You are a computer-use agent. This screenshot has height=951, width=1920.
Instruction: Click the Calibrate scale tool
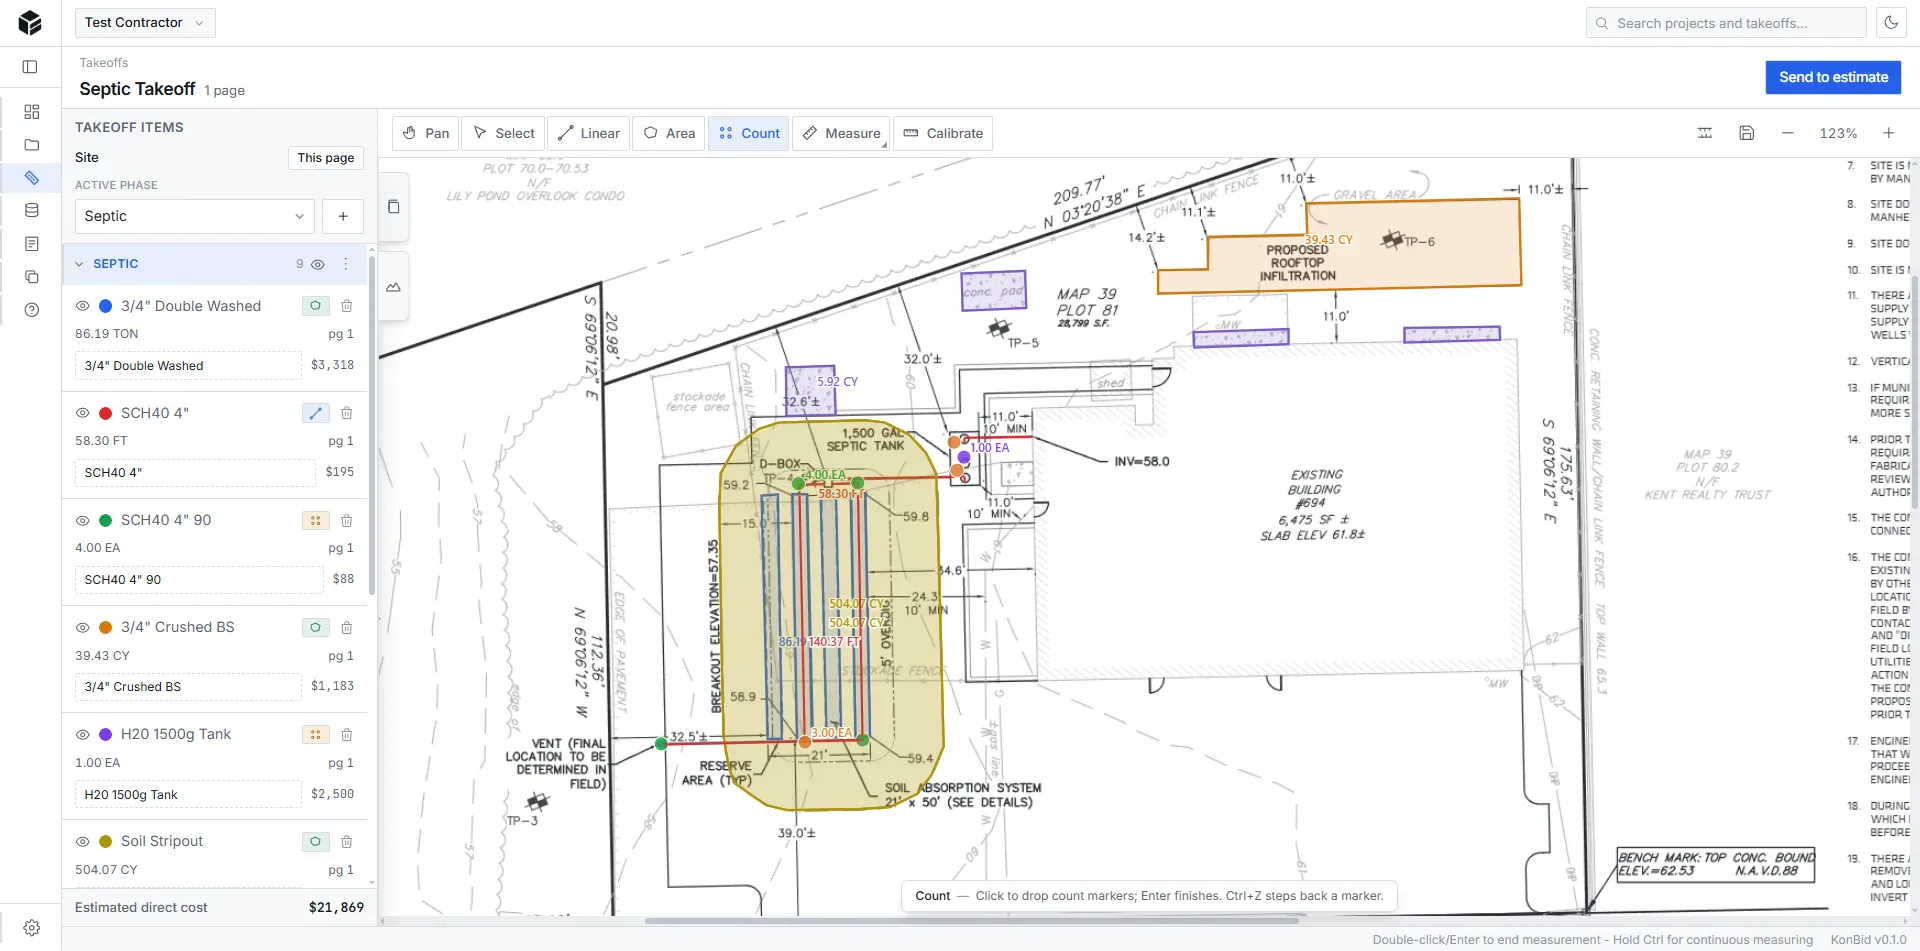pyautogui.click(x=943, y=133)
